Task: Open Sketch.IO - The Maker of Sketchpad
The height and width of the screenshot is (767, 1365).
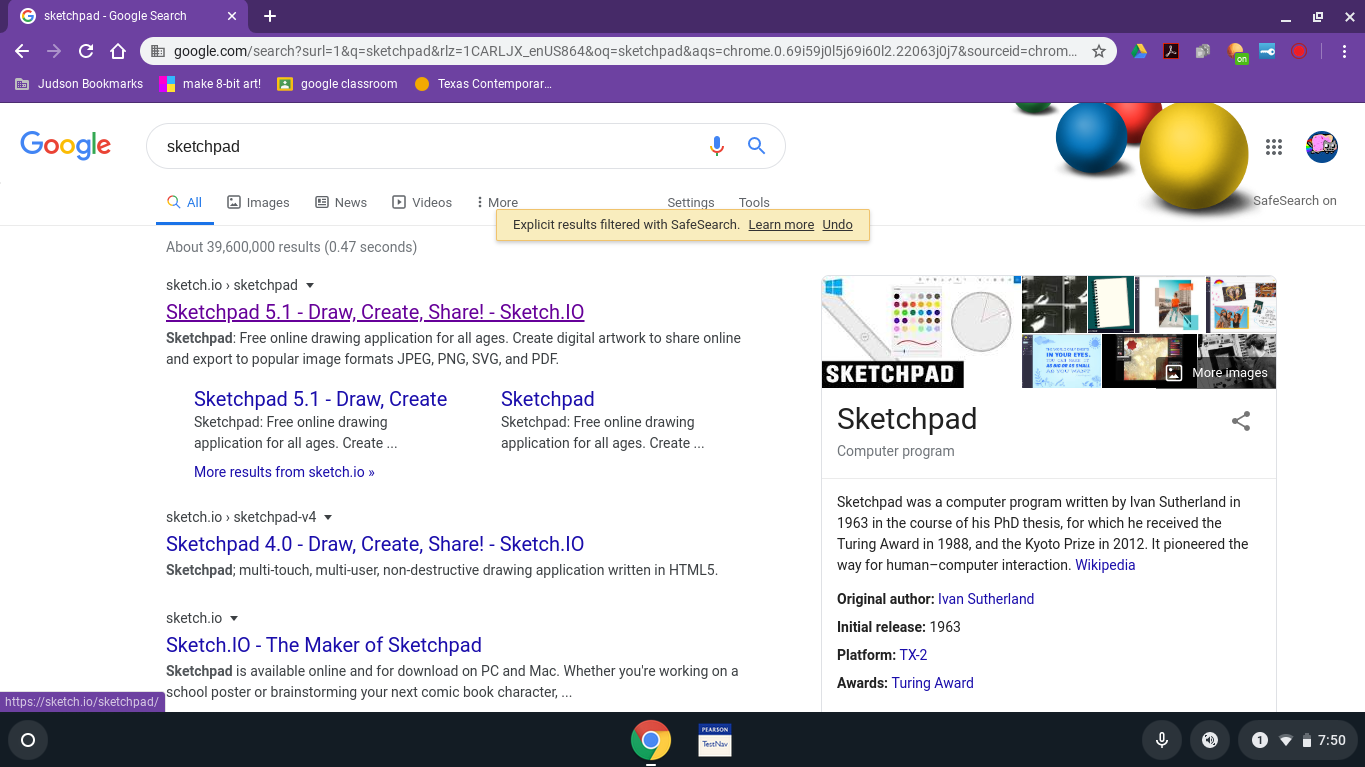Action: click(x=324, y=645)
